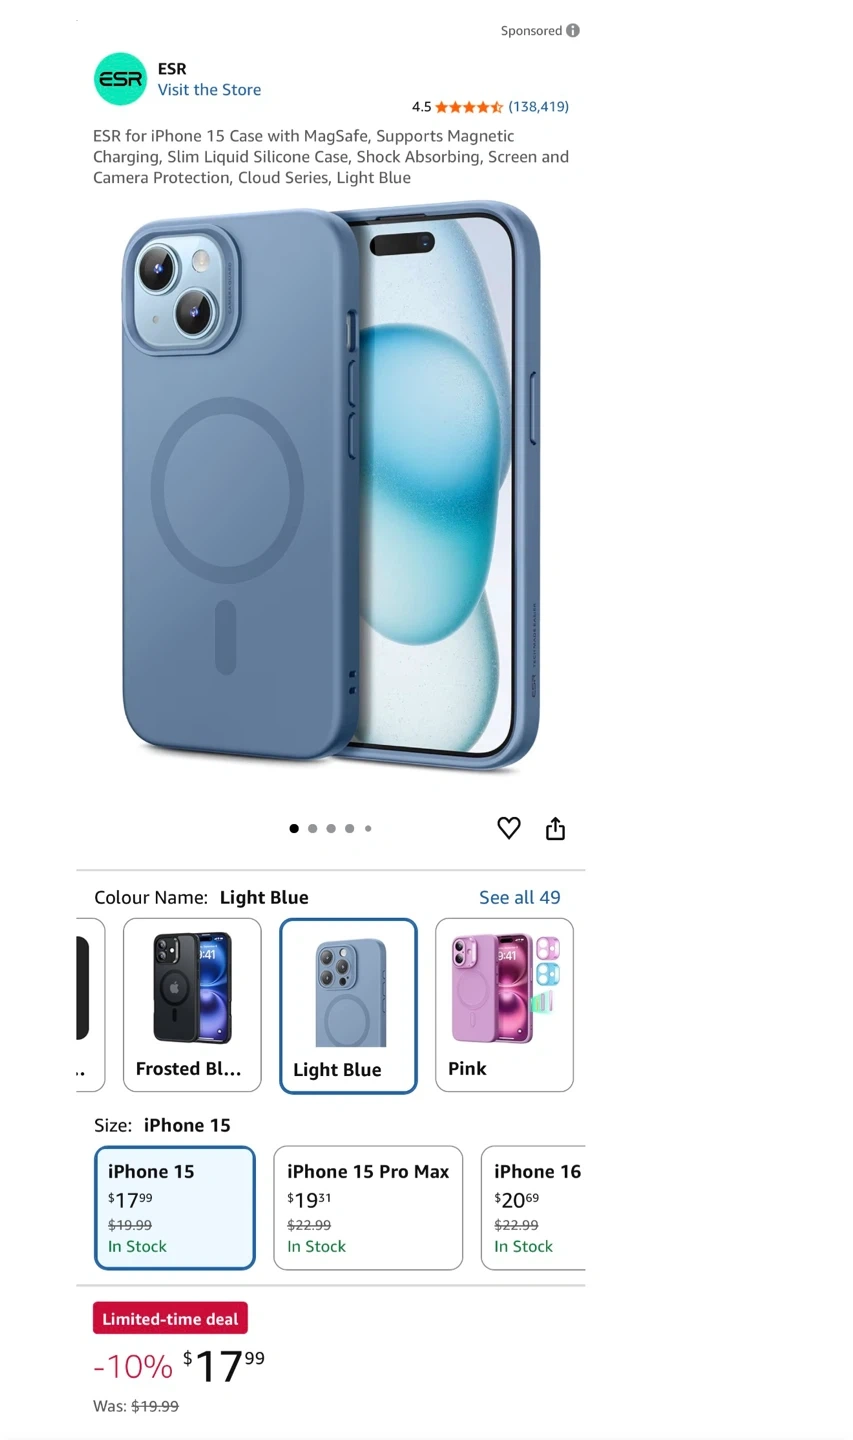
Task: Choose the Frosted Black colour option
Action: point(192,1005)
